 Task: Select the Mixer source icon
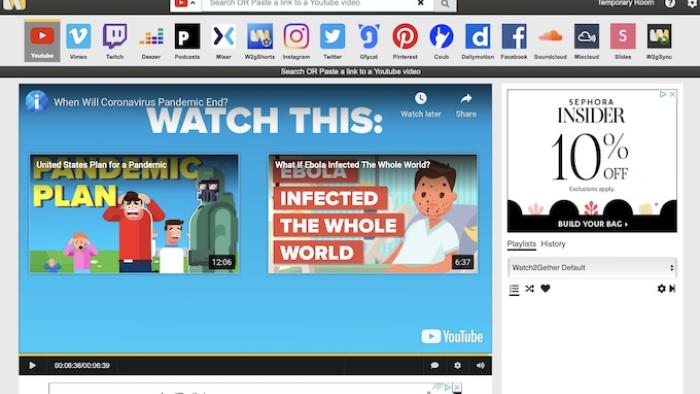tap(224, 41)
